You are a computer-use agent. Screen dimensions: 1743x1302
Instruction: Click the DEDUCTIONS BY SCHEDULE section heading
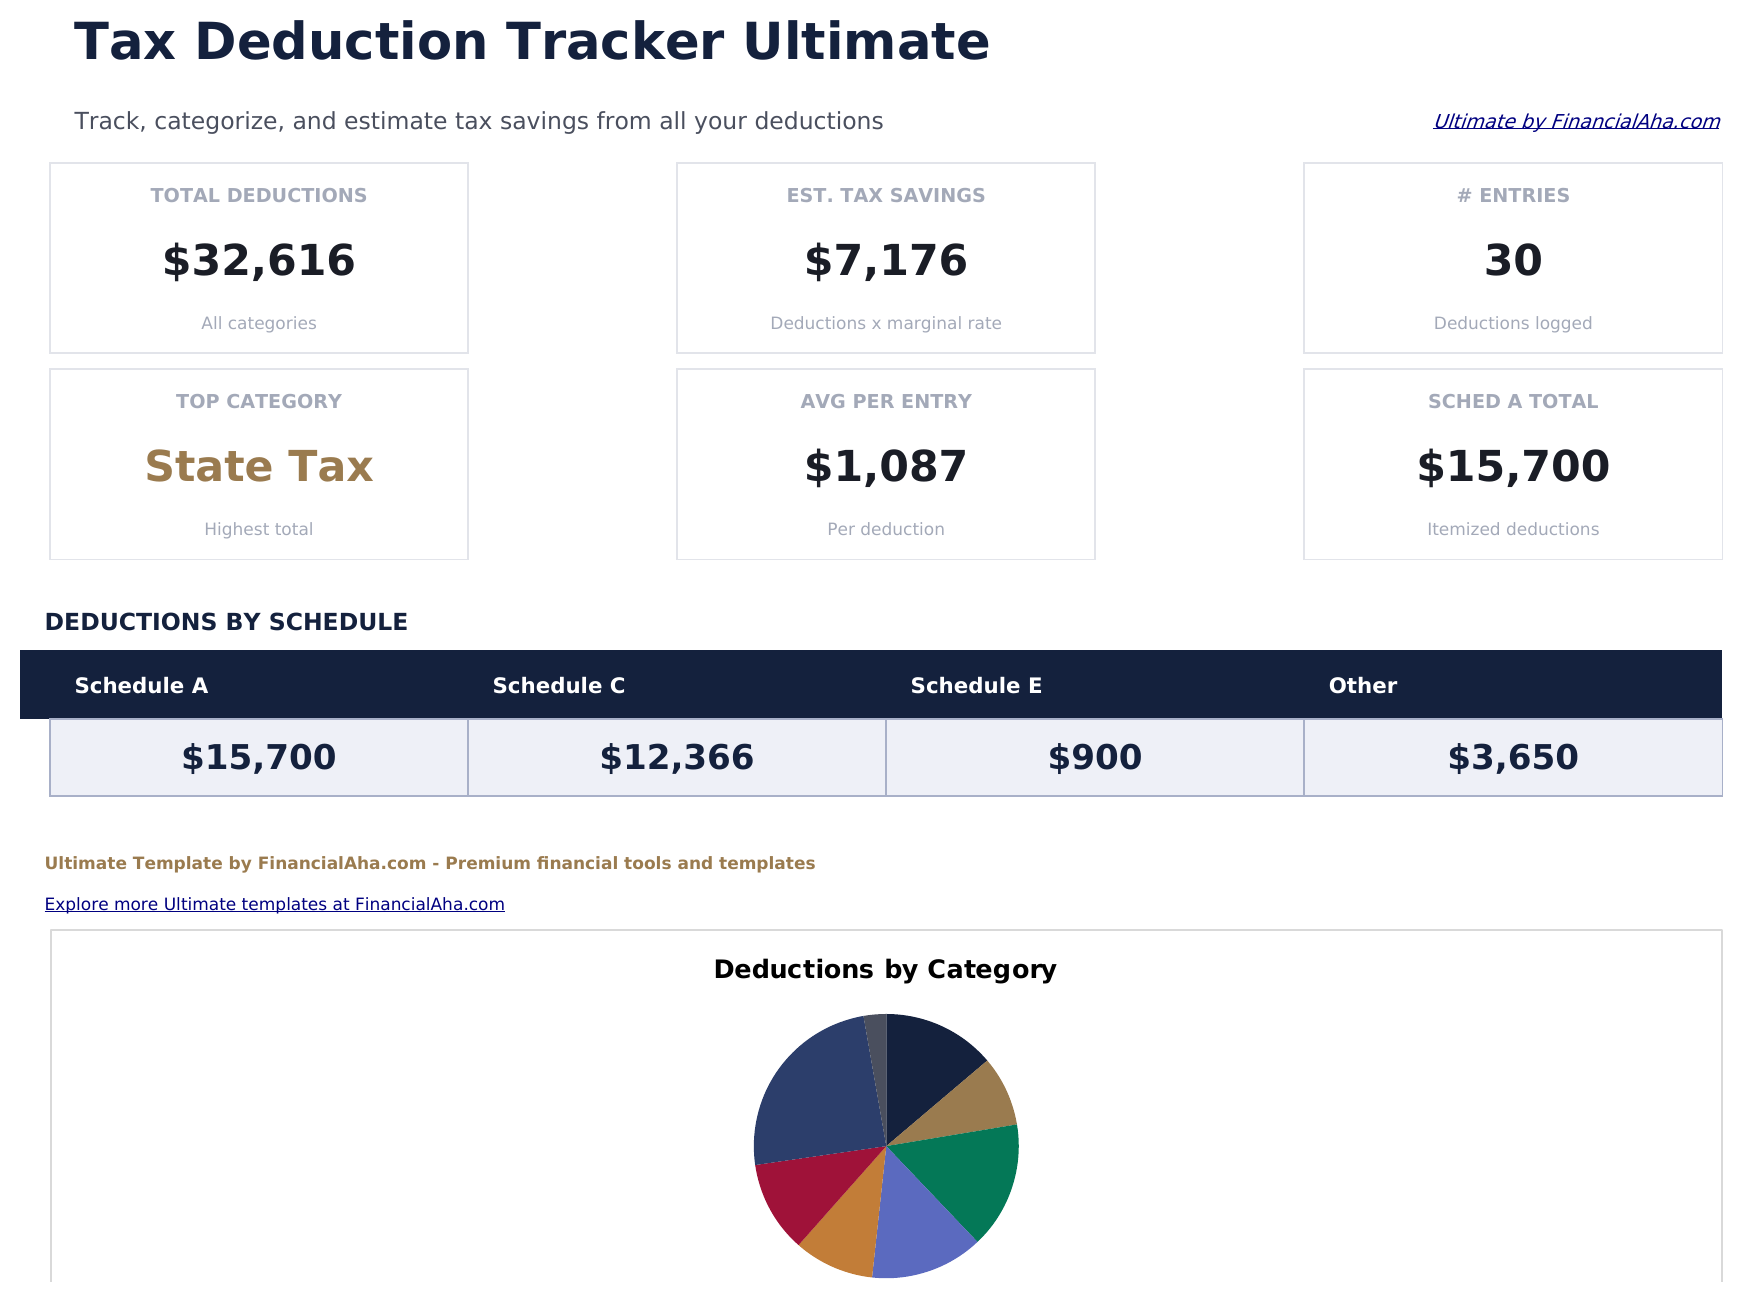coord(227,621)
